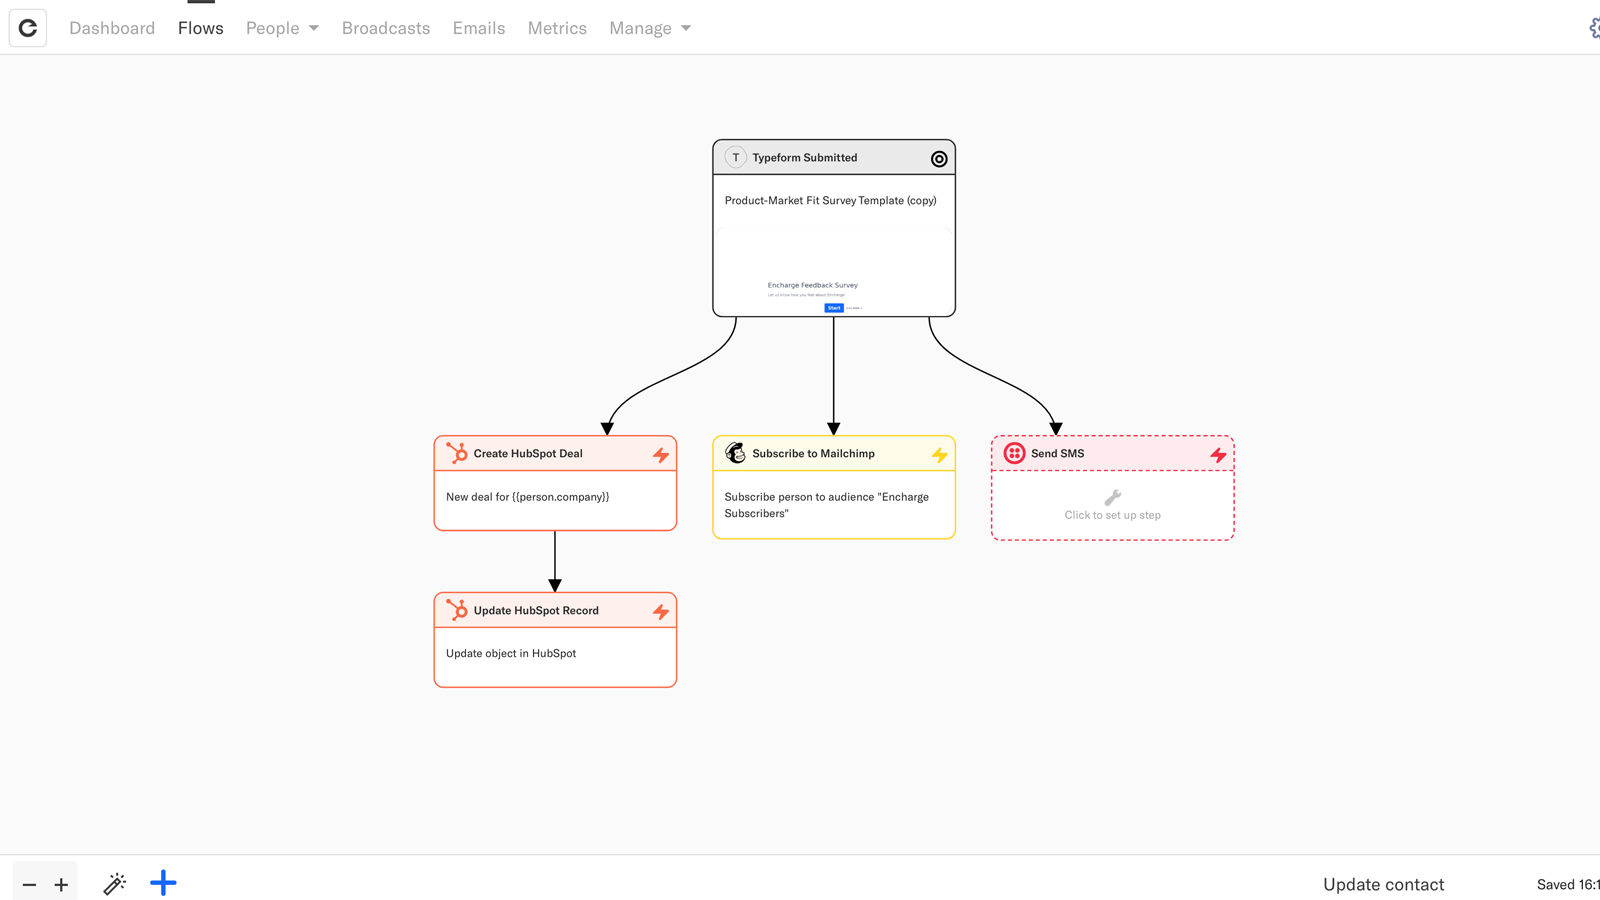Screen dimensions: 1600x900
Task: Zoom in with the plus button
Action: pyautogui.click(x=61, y=885)
